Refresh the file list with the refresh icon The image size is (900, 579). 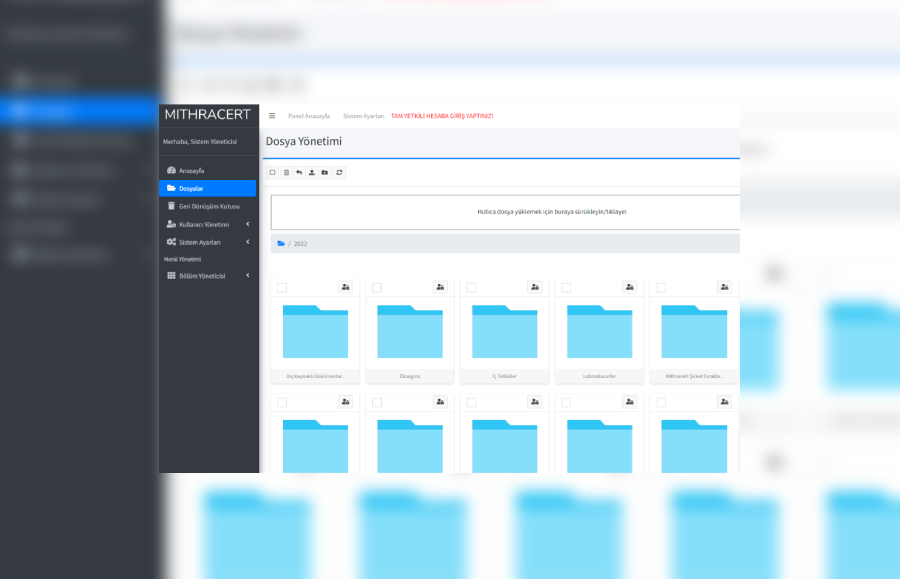coord(339,172)
